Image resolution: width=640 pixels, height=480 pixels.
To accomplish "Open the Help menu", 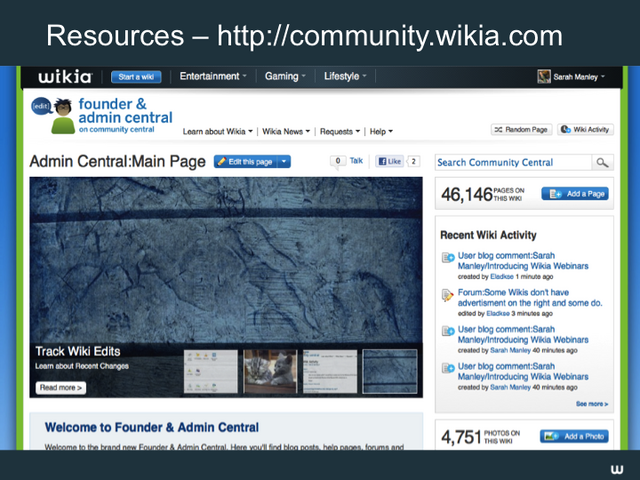I will pos(381,131).
